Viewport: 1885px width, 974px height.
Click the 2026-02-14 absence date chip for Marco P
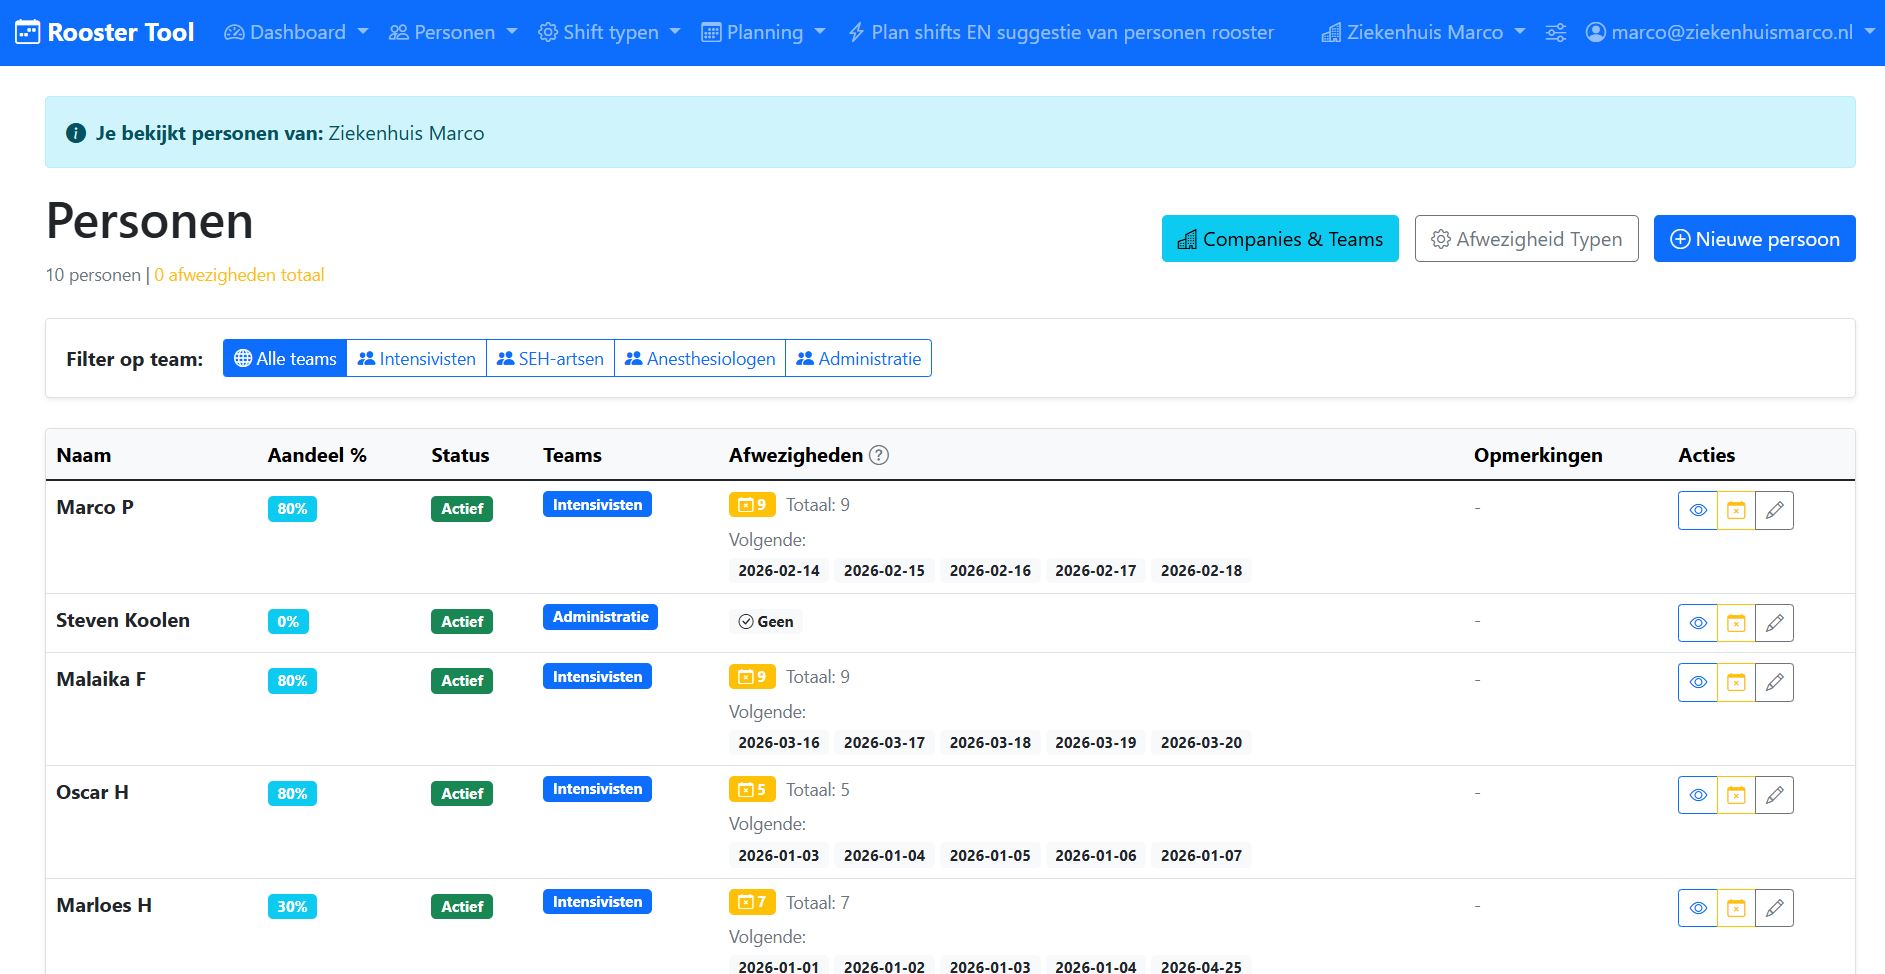pyautogui.click(x=777, y=570)
